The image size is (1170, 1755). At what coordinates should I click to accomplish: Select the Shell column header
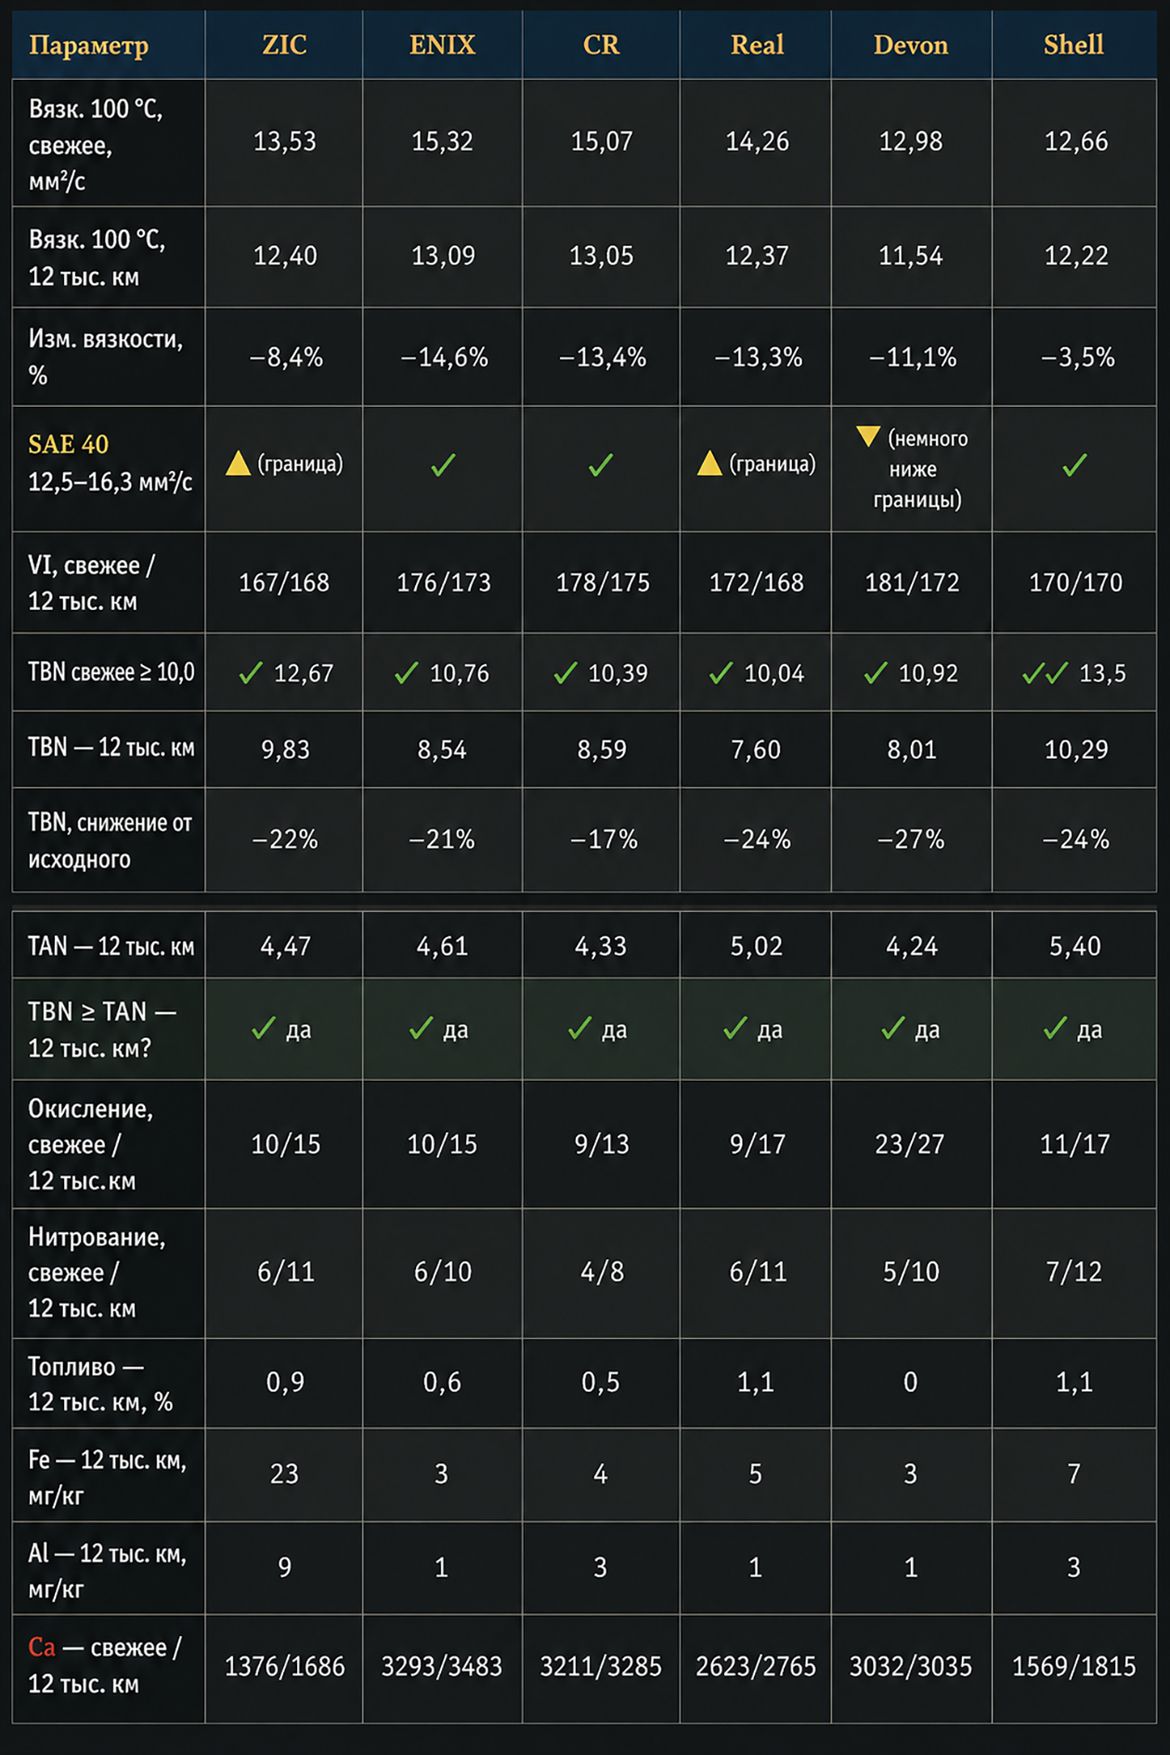1074,45
